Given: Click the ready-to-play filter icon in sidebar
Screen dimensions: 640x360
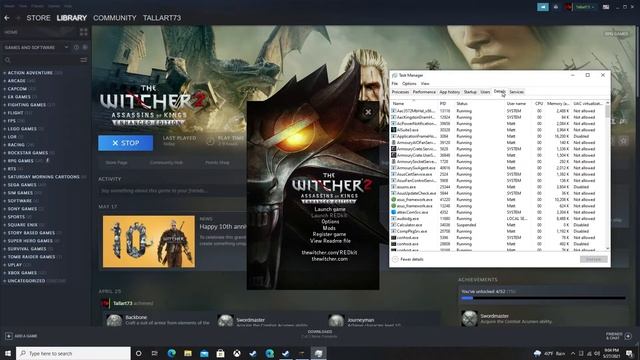Looking at the screenshot, I should tap(85, 47).
